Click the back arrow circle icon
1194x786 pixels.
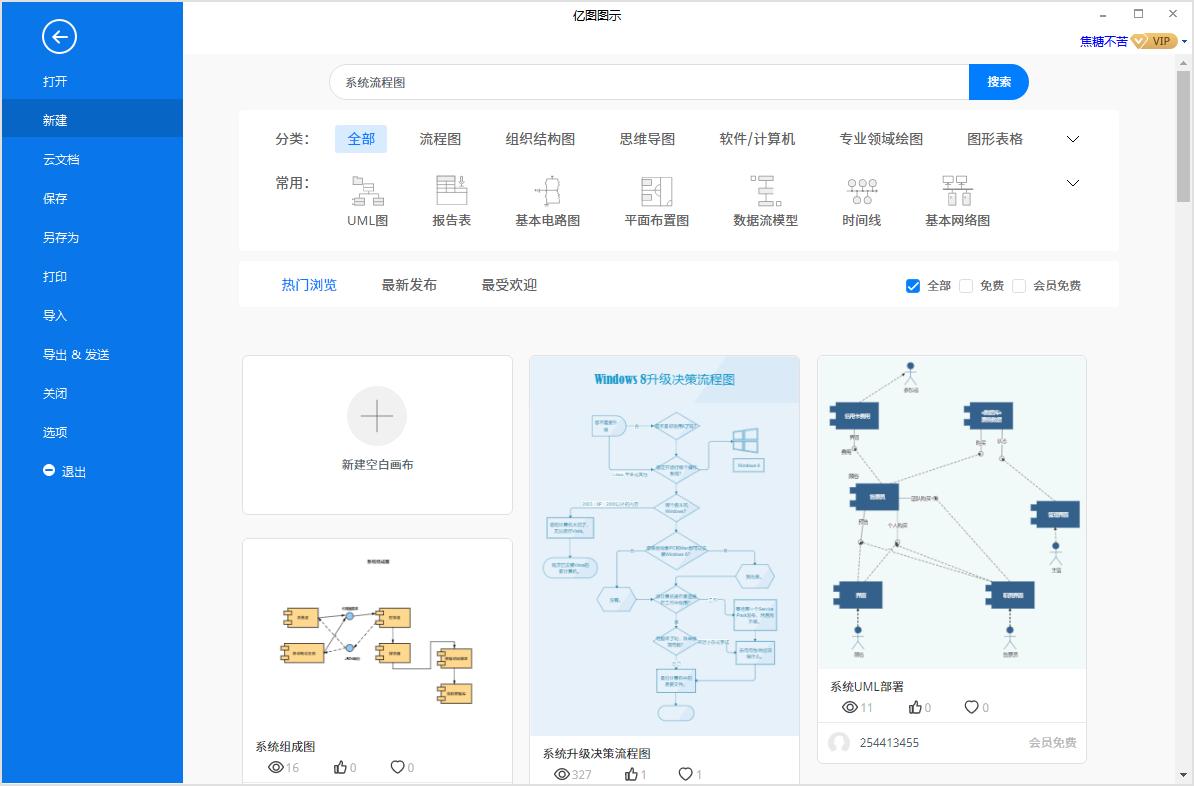click(x=60, y=37)
